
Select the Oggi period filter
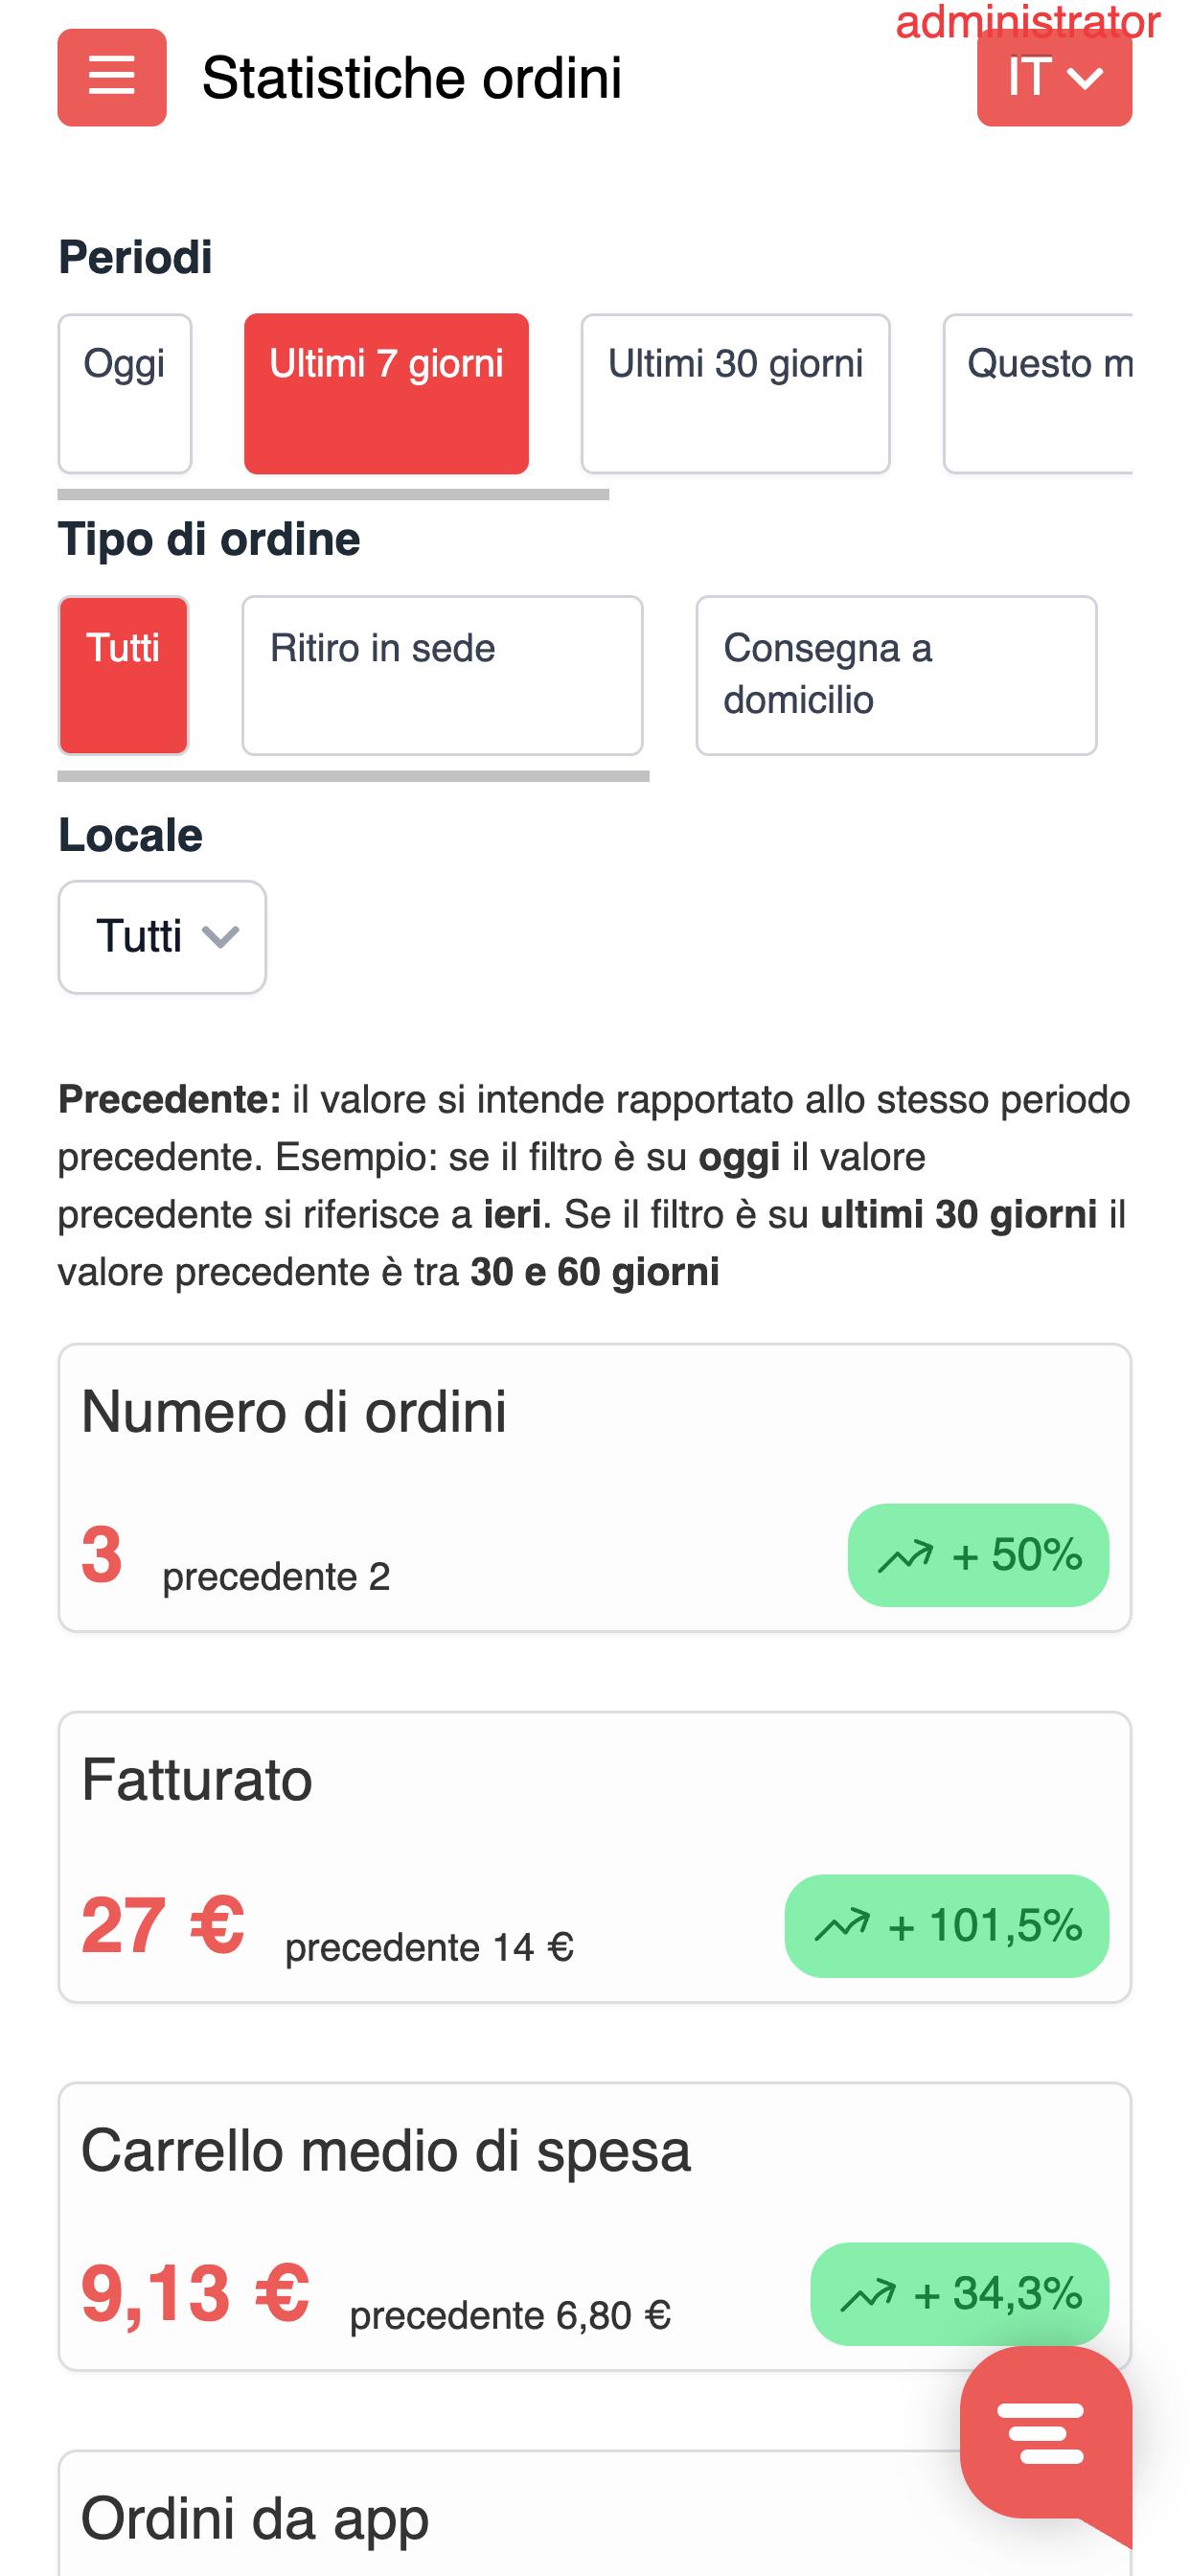[125, 393]
